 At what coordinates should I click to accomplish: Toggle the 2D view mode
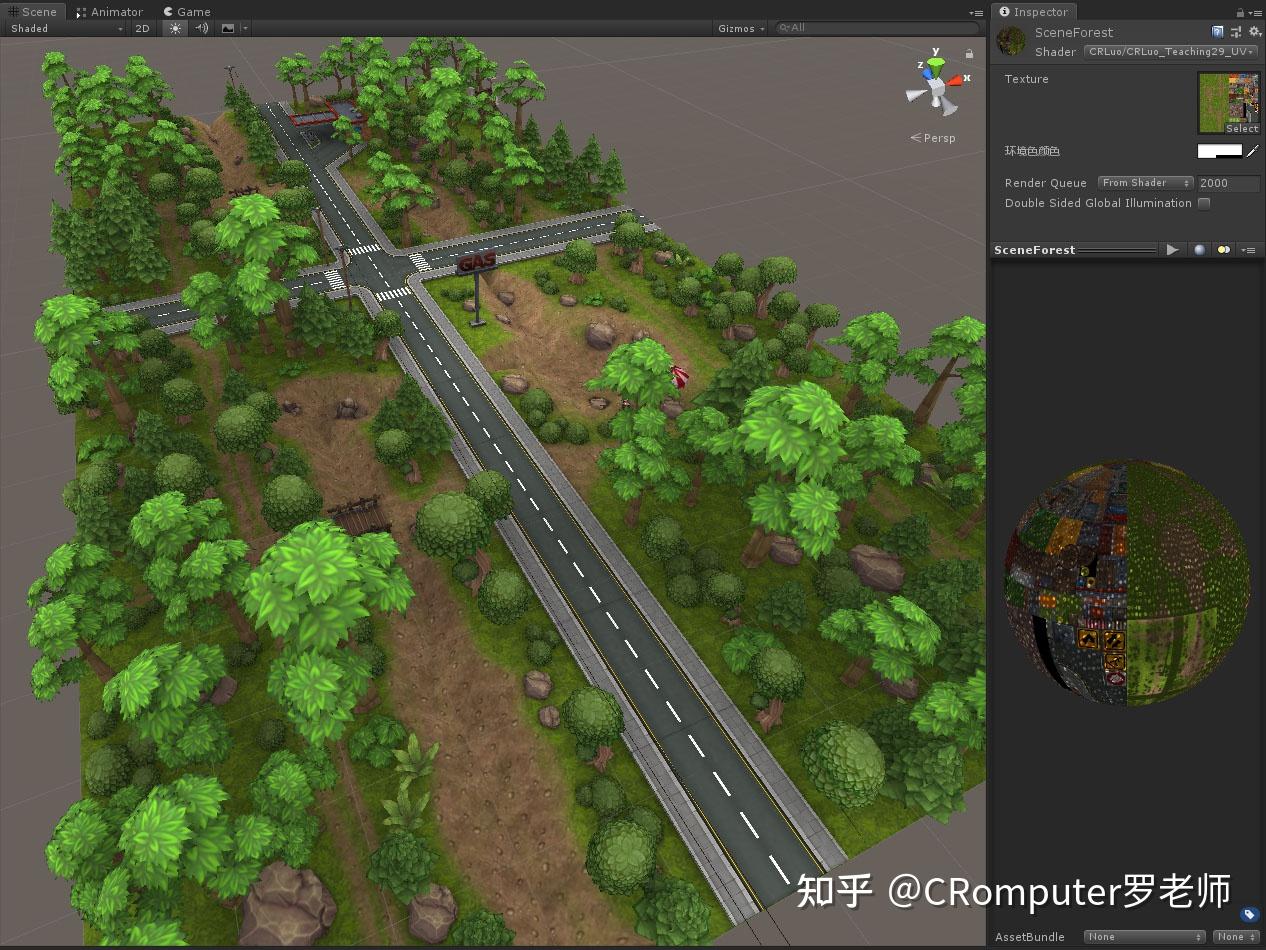point(141,29)
